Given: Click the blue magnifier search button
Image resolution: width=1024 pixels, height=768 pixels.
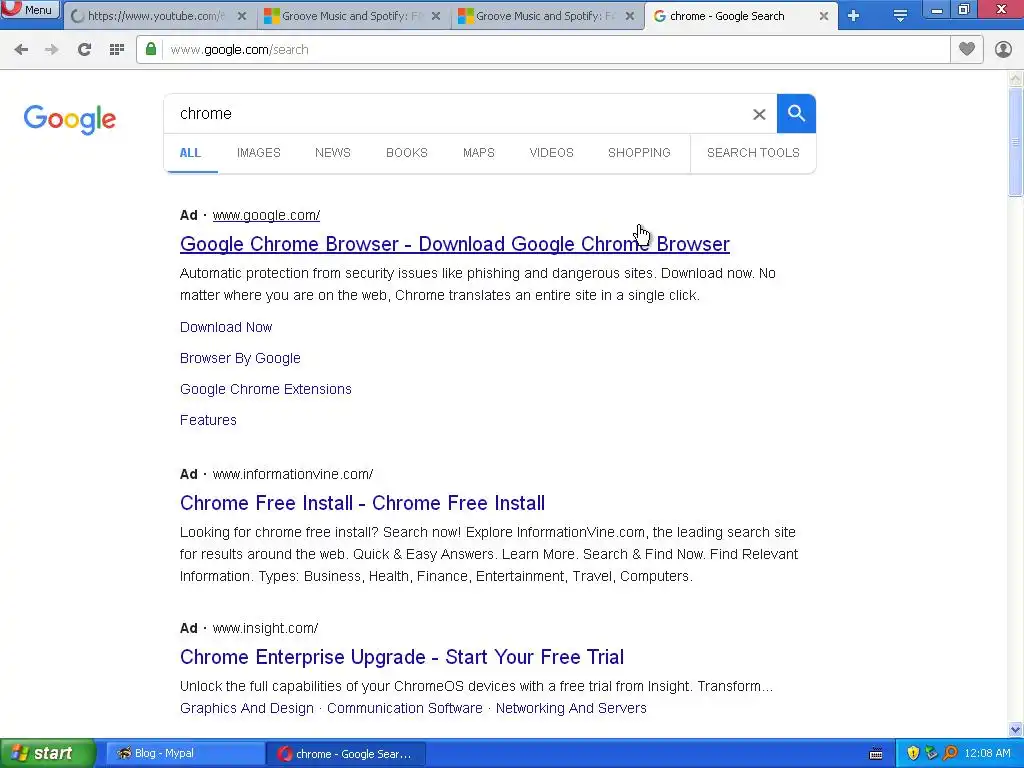Looking at the screenshot, I should click(796, 114).
